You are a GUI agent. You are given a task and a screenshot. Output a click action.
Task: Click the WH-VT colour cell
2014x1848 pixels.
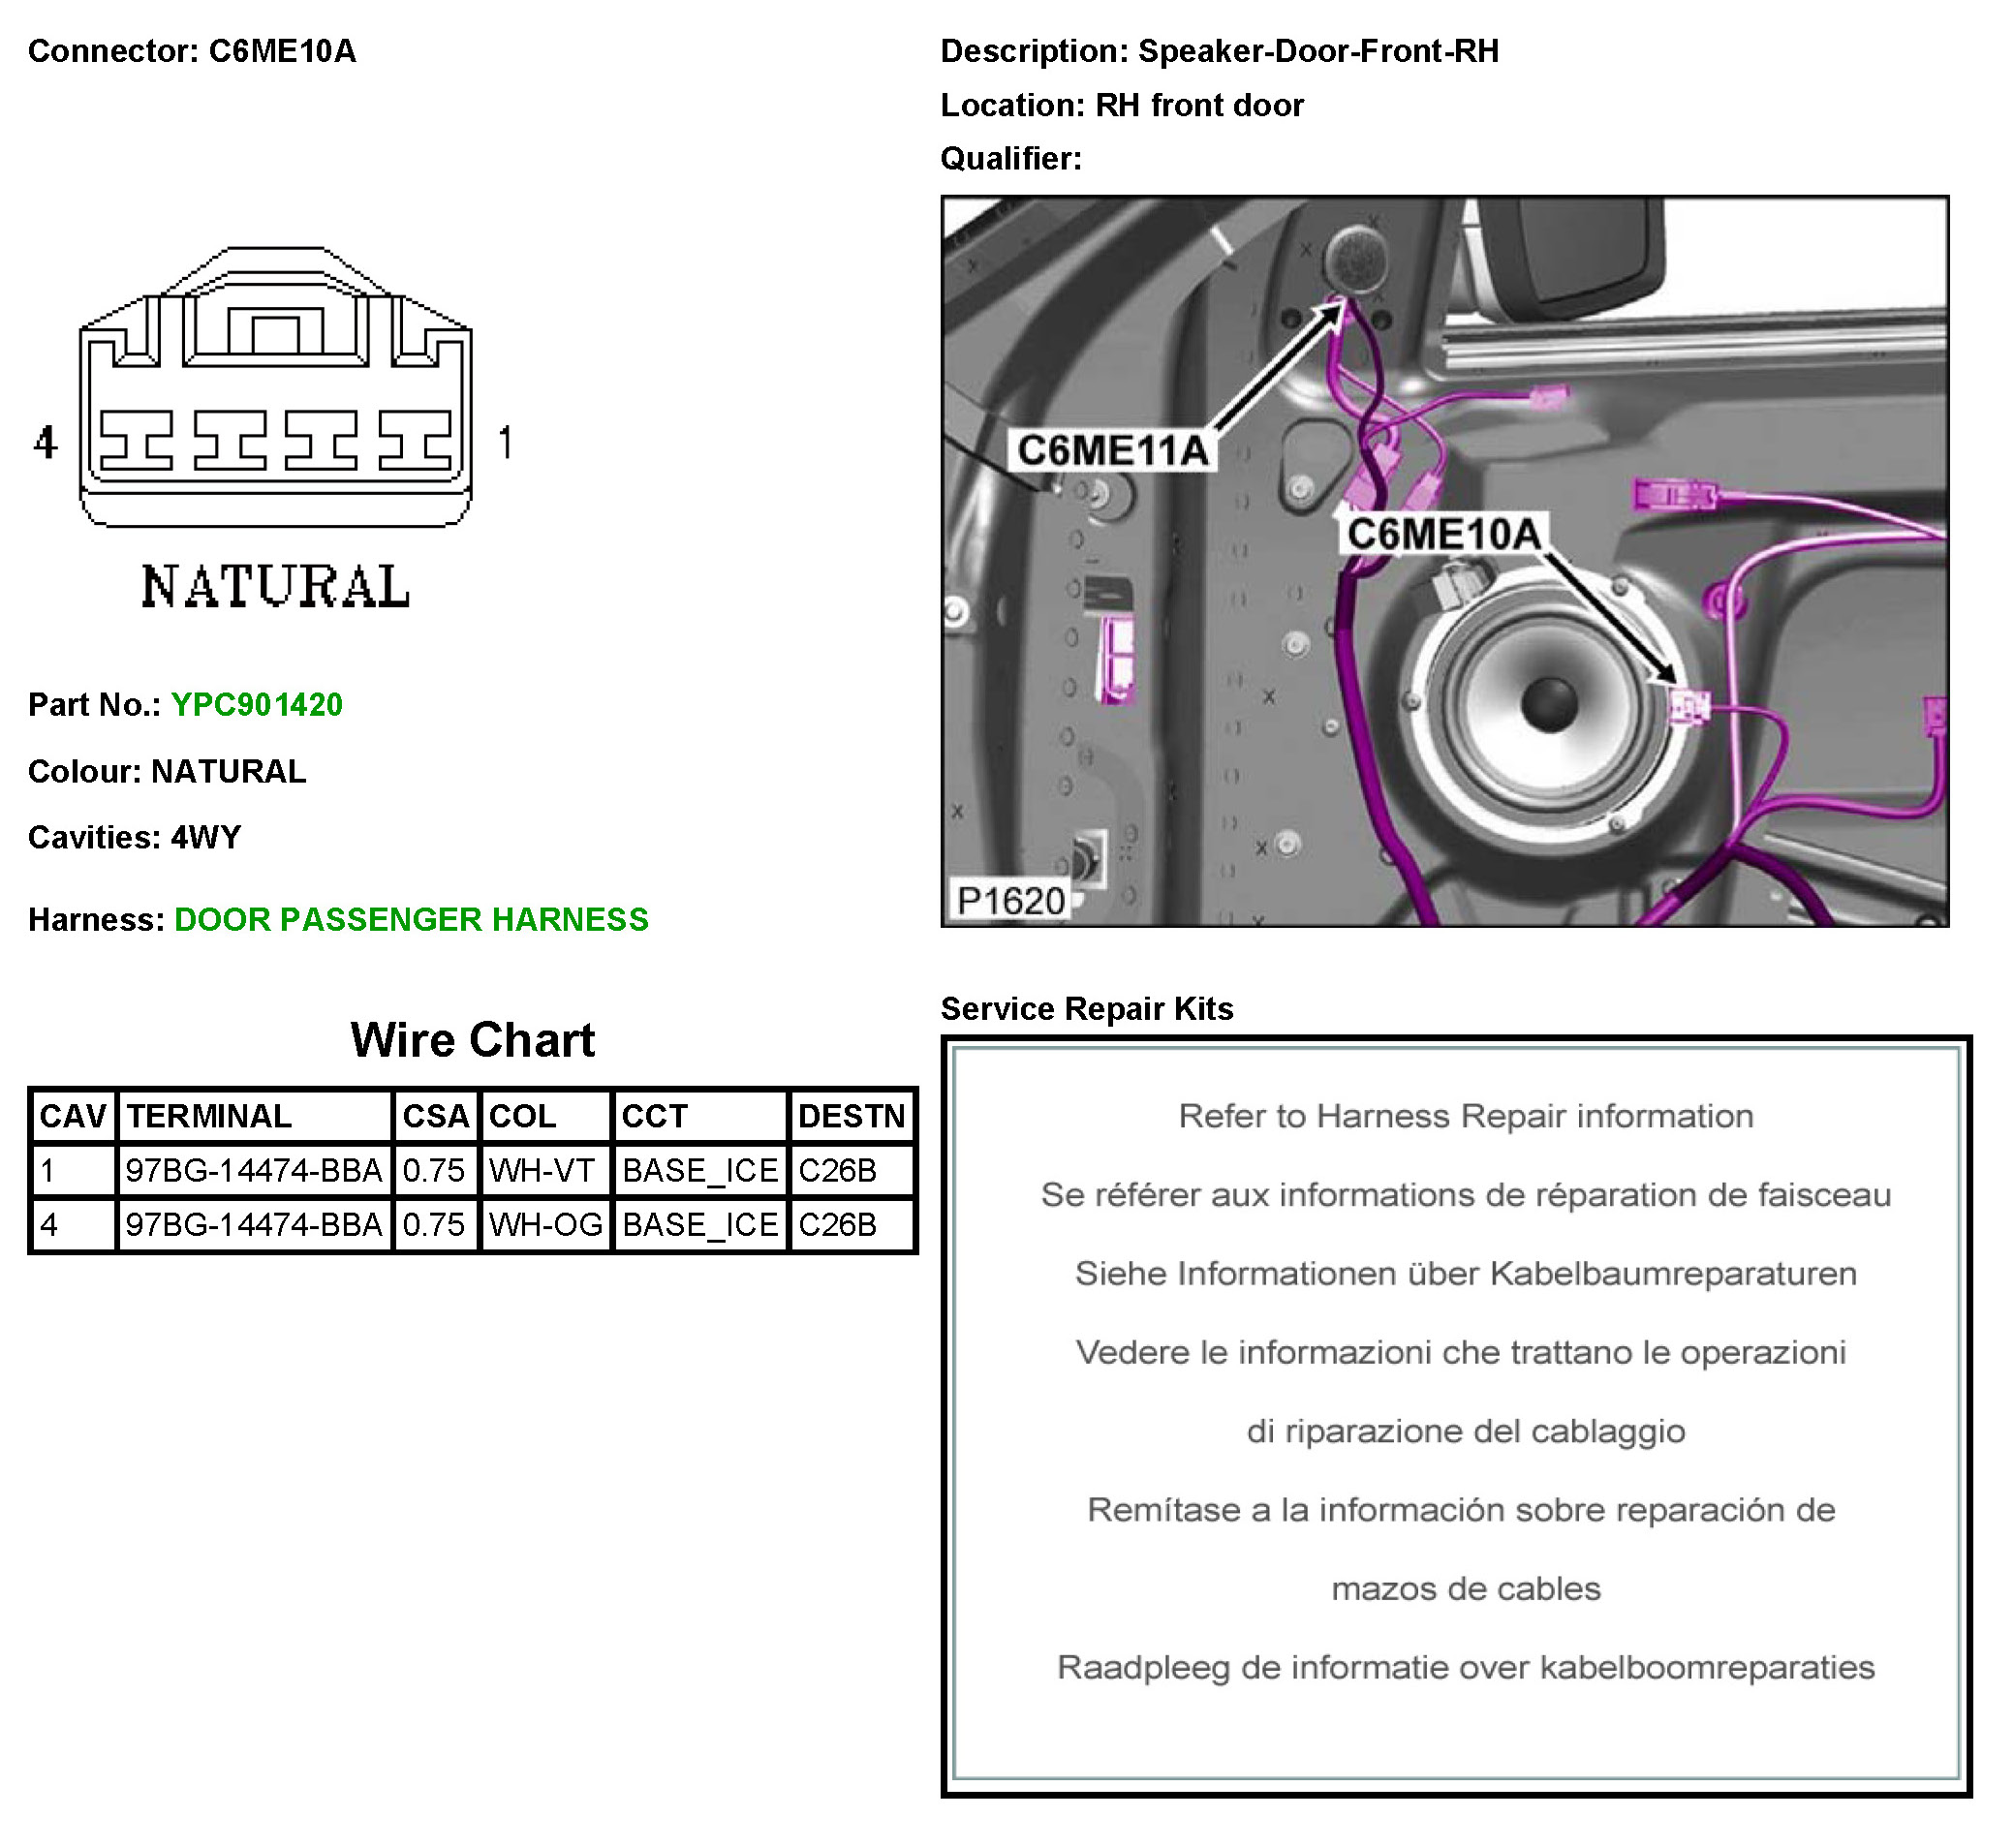point(542,1170)
